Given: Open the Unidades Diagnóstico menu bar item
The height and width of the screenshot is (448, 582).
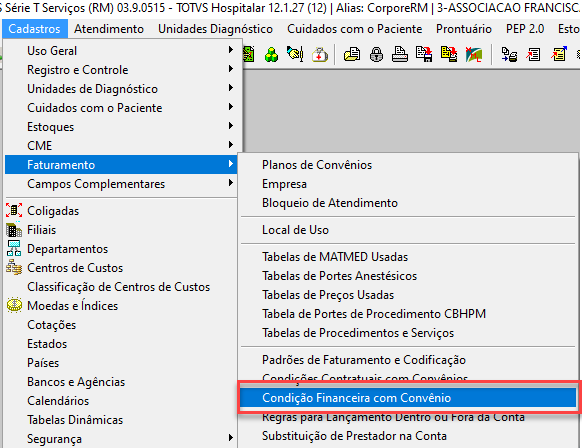Looking at the screenshot, I should point(215,29).
